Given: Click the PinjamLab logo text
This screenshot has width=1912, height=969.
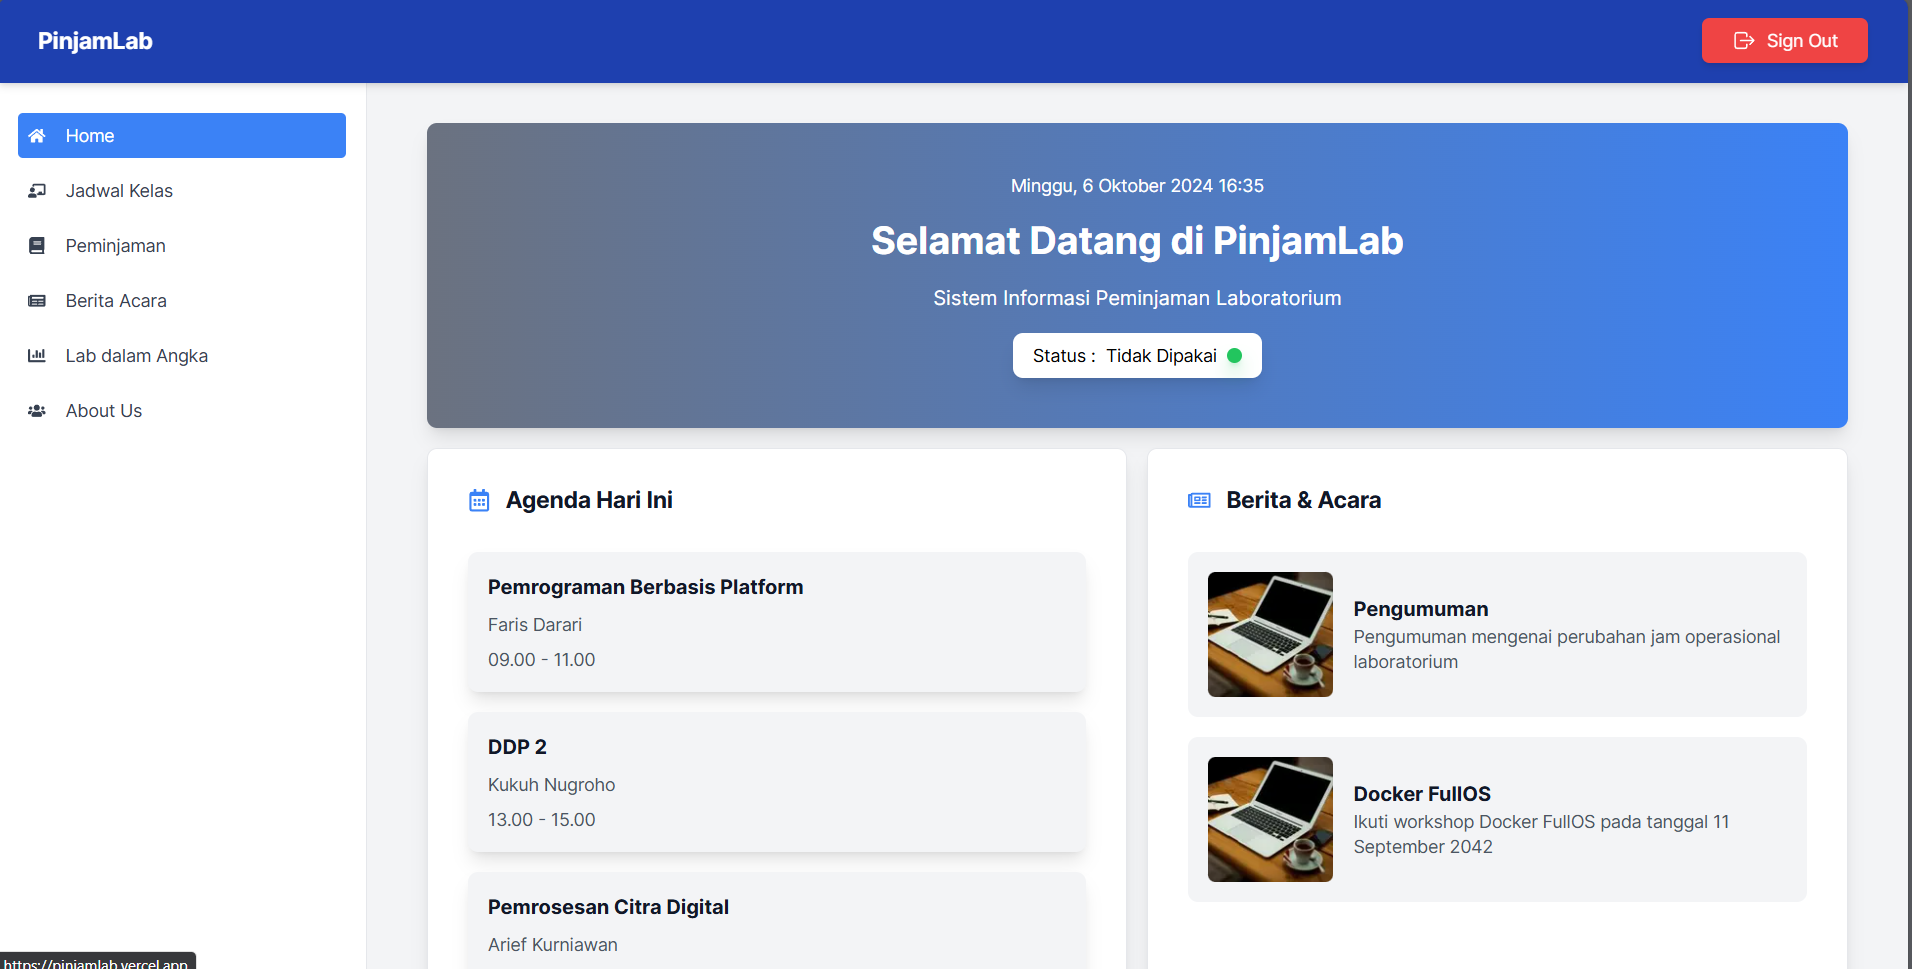Looking at the screenshot, I should (95, 41).
